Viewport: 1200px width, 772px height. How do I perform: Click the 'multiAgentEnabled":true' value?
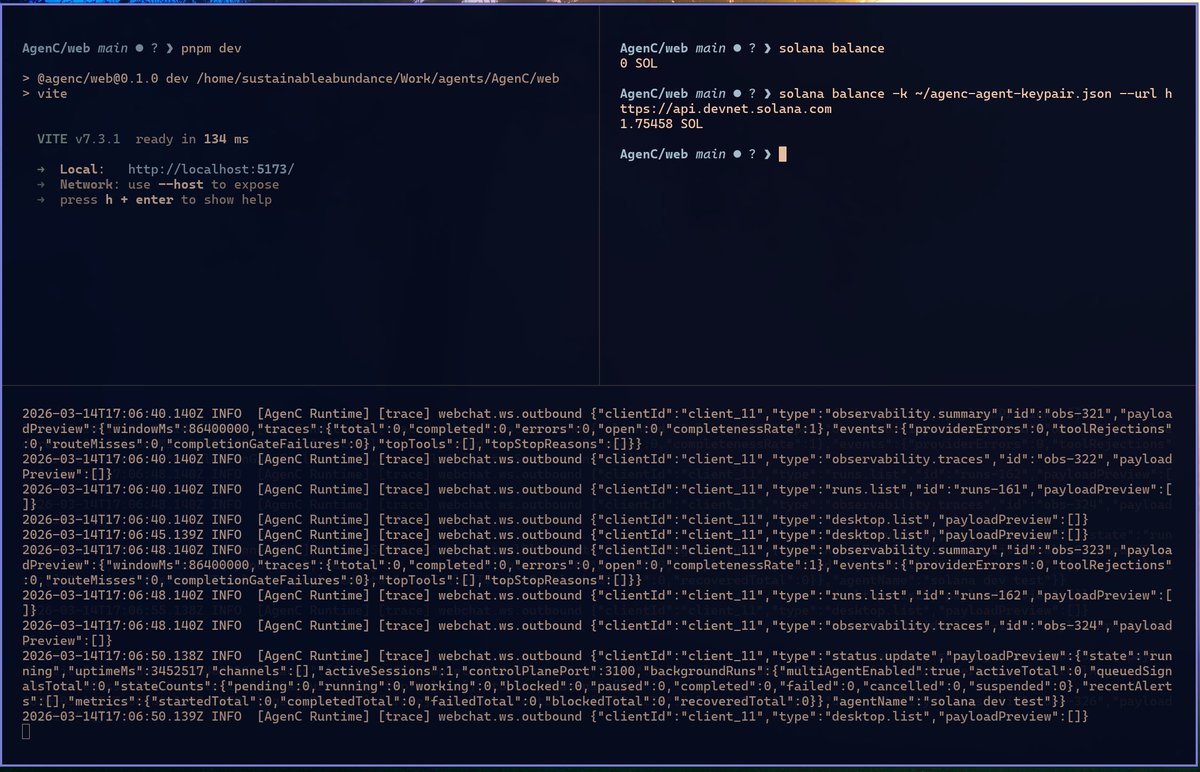[x=875, y=670]
